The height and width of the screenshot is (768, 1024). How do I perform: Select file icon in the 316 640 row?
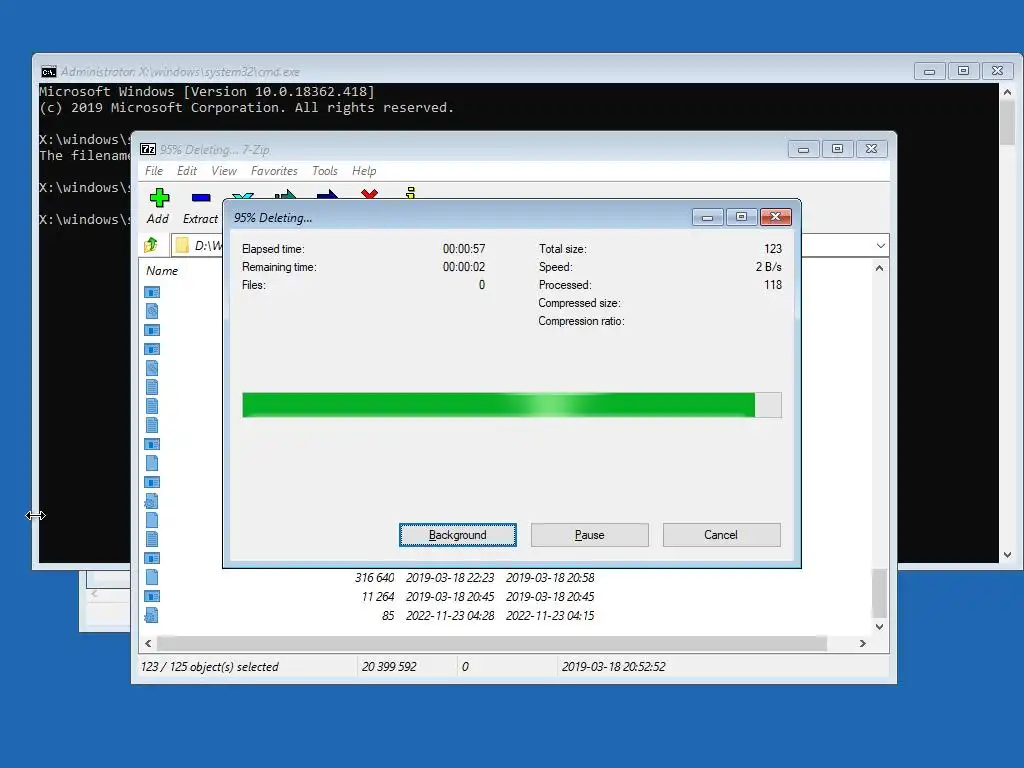click(x=152, y=577)
